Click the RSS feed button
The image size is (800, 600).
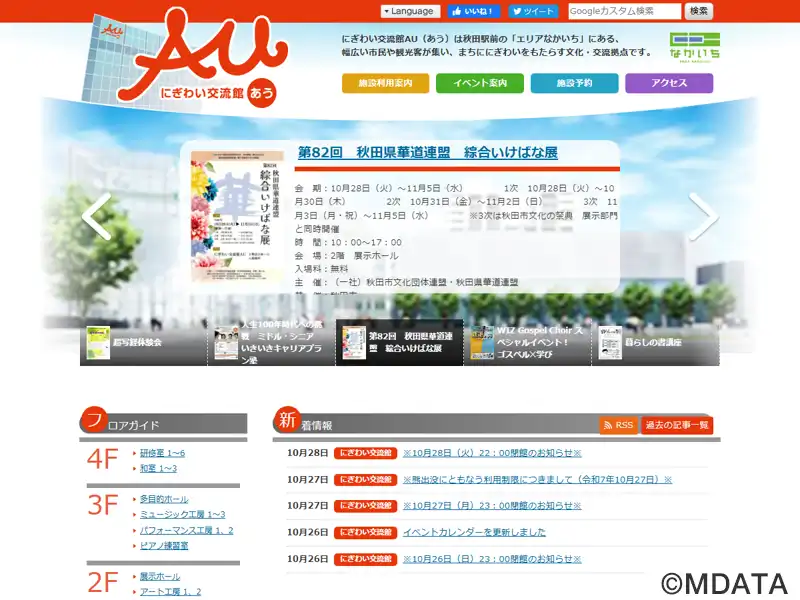(x=618, y=425)
